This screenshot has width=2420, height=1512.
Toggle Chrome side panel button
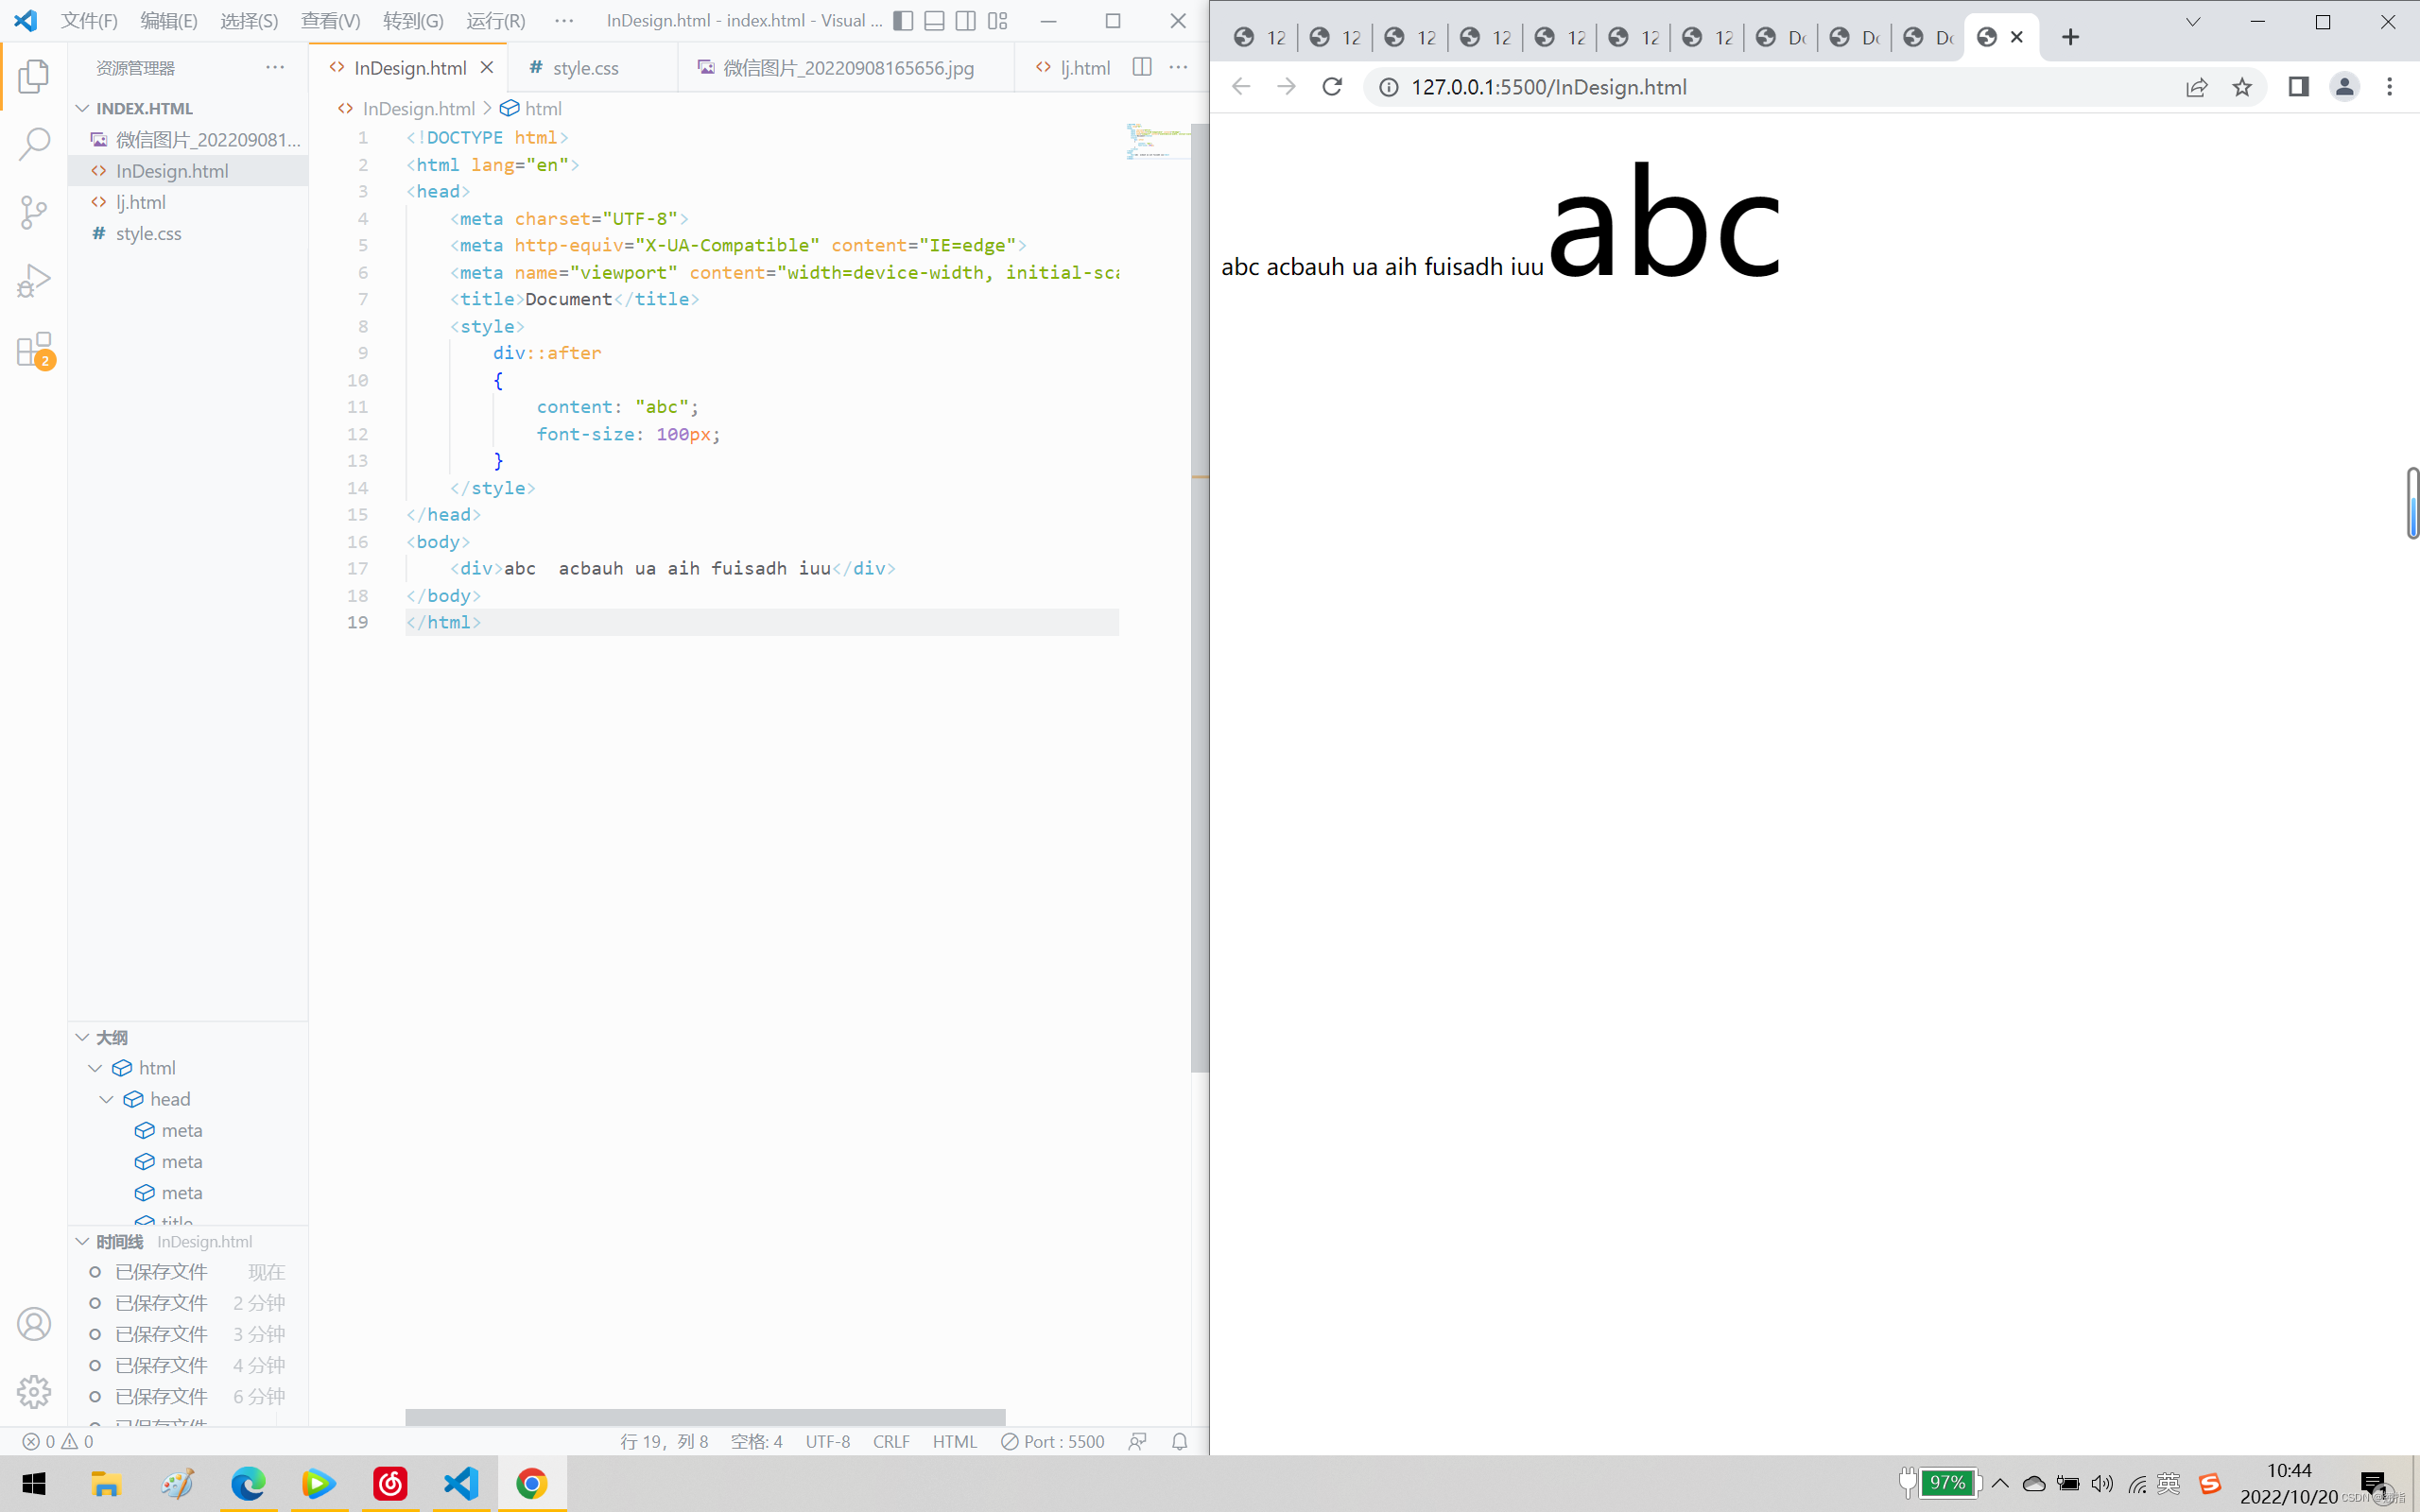point(2298,87)
